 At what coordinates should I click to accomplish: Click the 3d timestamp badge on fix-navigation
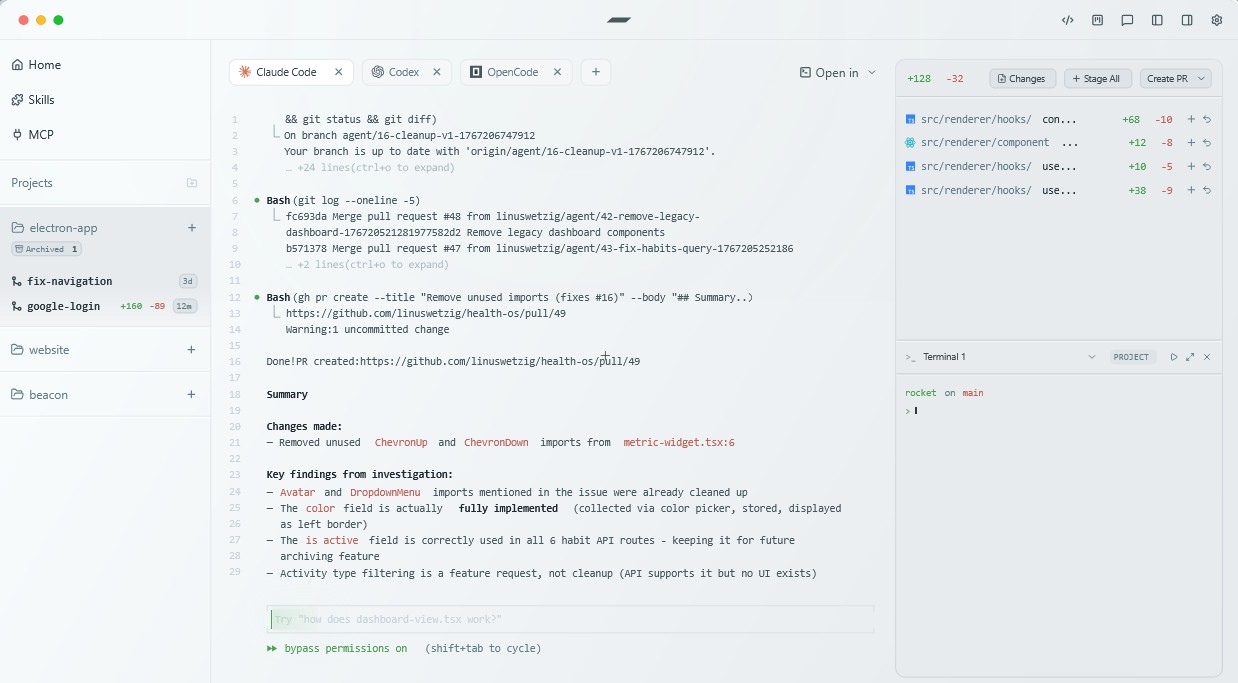188,281
